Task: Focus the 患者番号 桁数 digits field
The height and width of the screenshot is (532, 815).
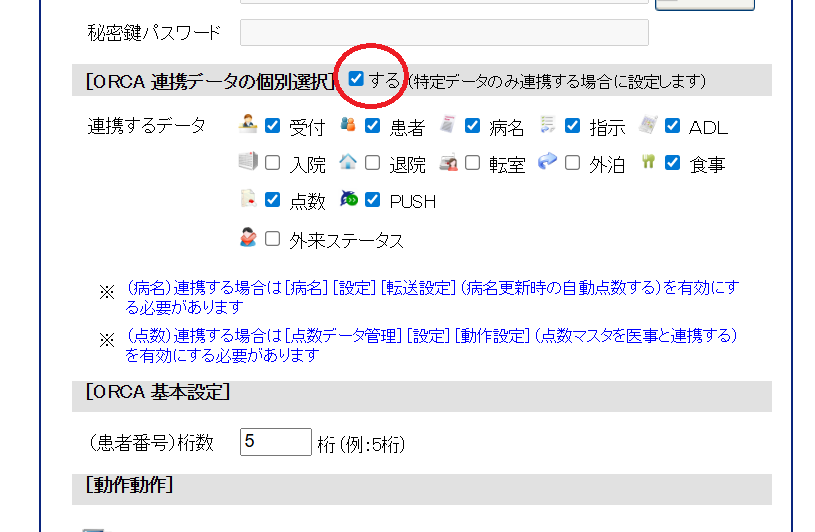Action: coord(276,442)
